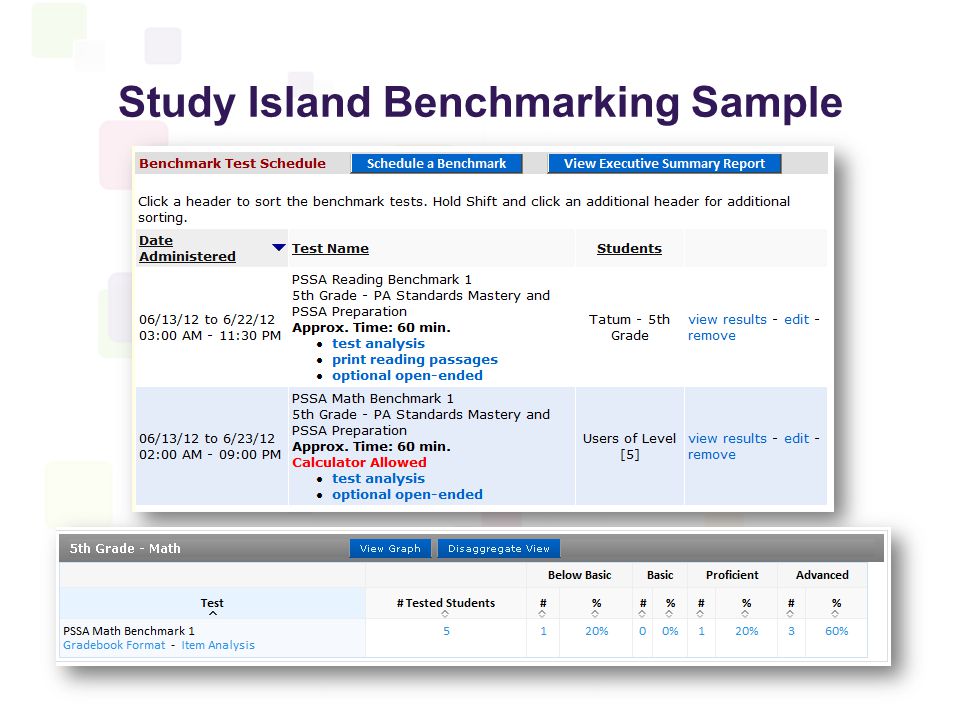This screenshot has height=720, width=960.
Task: Sort by Proficient # arrows
Action: [700, 613]
